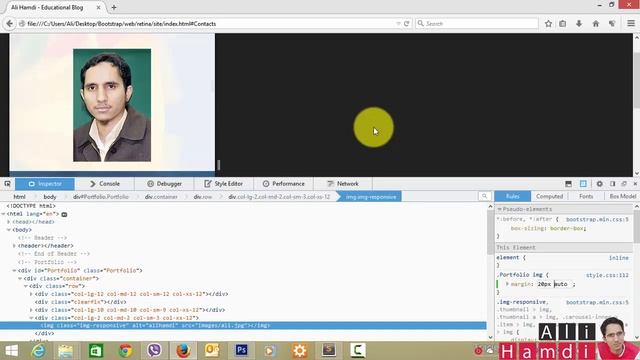Click the portrait photo on the page
The height and width of the screenshot is (360, 640).
[x=112, y=105]
